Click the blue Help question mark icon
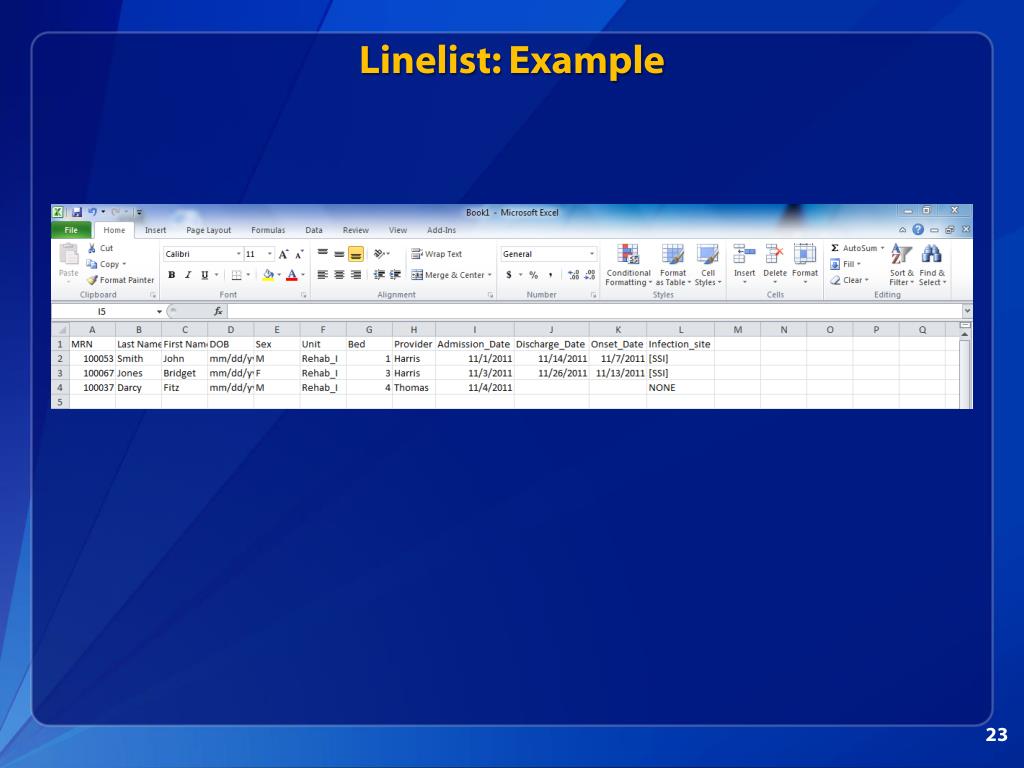This screenshot has width=1024, height=768. (918, 229)
